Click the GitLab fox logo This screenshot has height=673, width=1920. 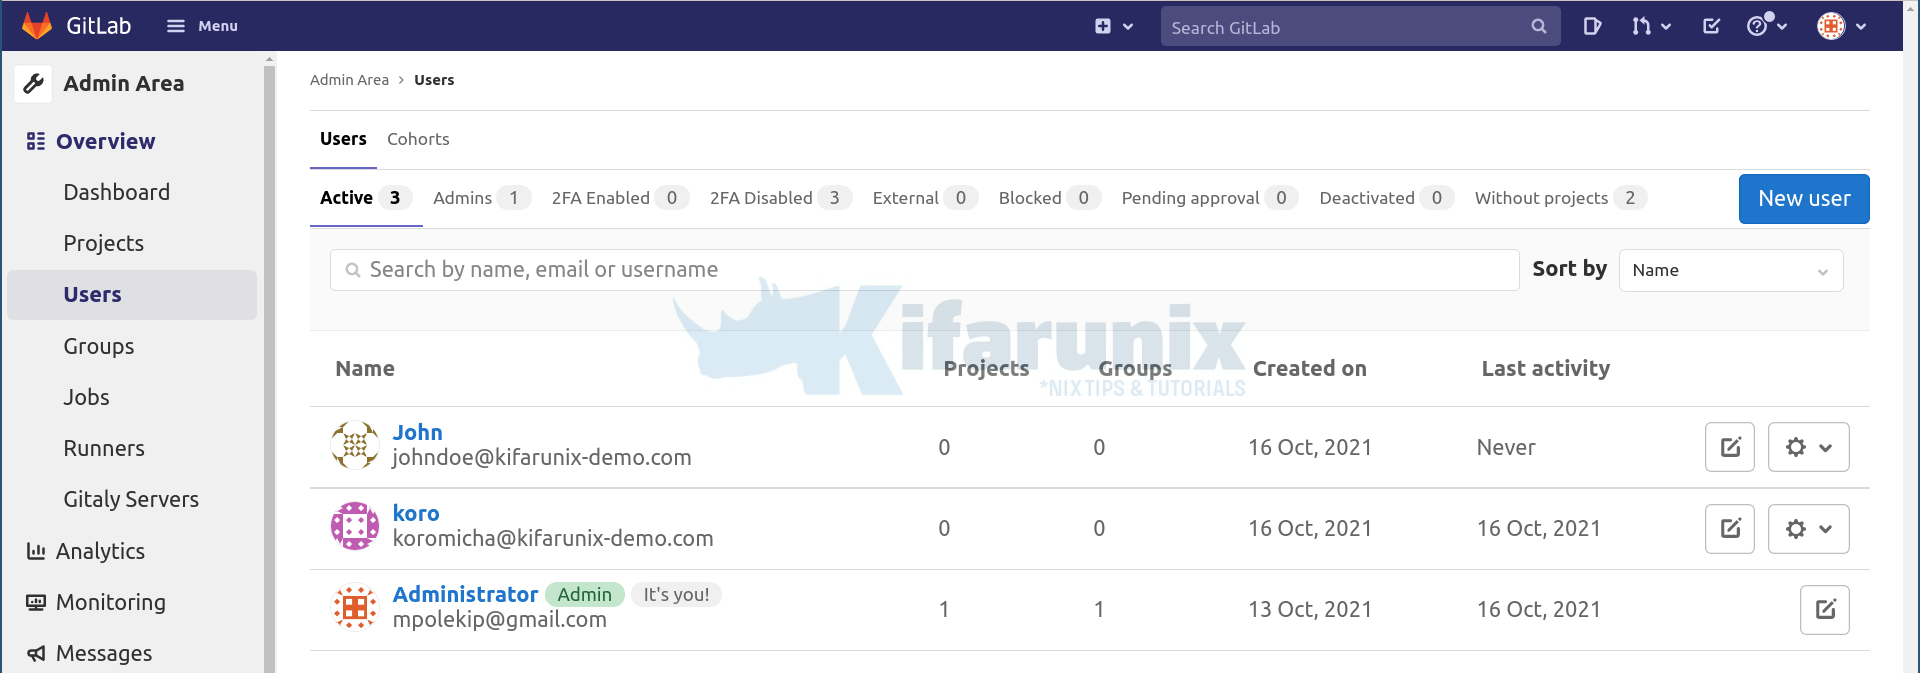point(37,26)
